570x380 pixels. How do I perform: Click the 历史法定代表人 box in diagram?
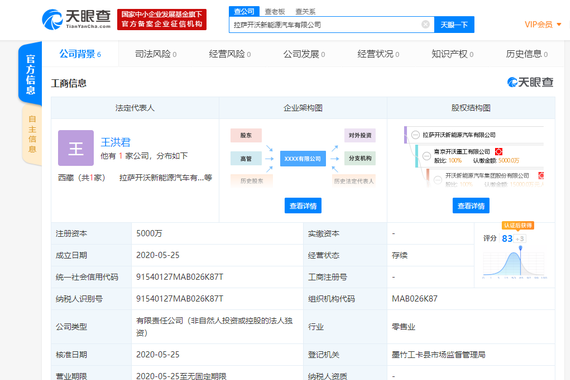point(354,181)
